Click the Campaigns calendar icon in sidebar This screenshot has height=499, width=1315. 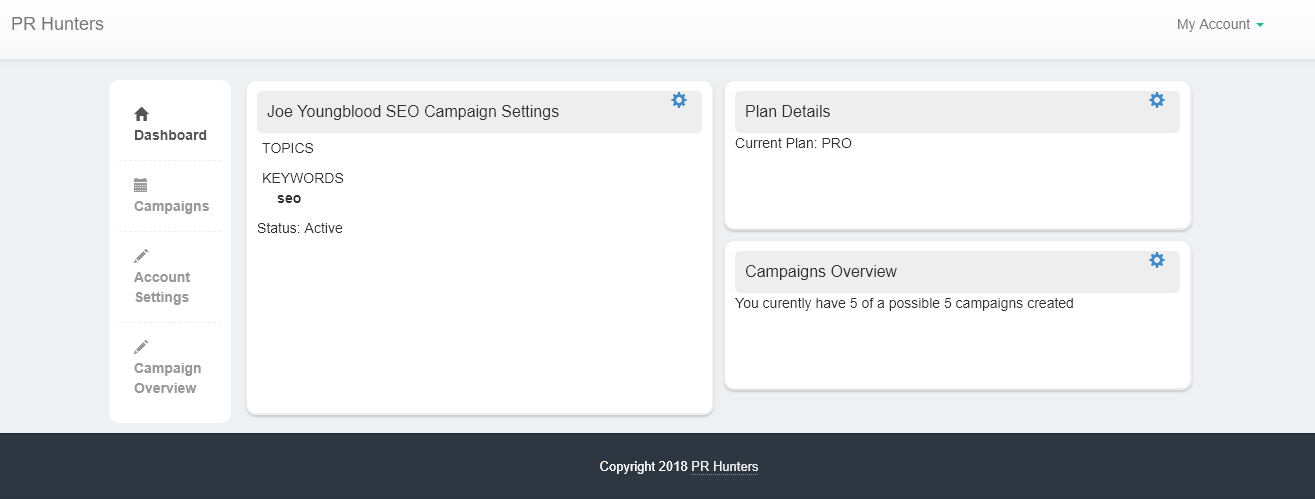coord(141,185)
